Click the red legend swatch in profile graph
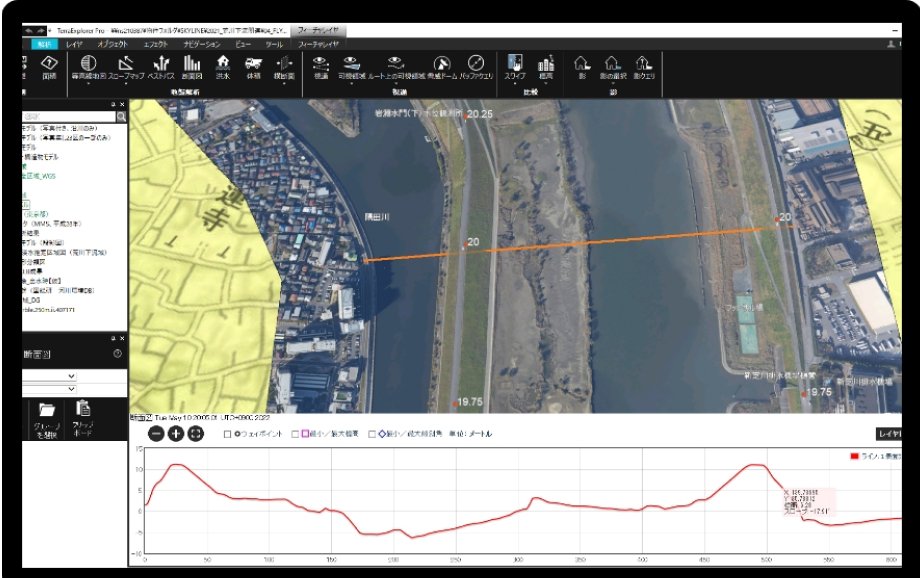 pos(854,457)
